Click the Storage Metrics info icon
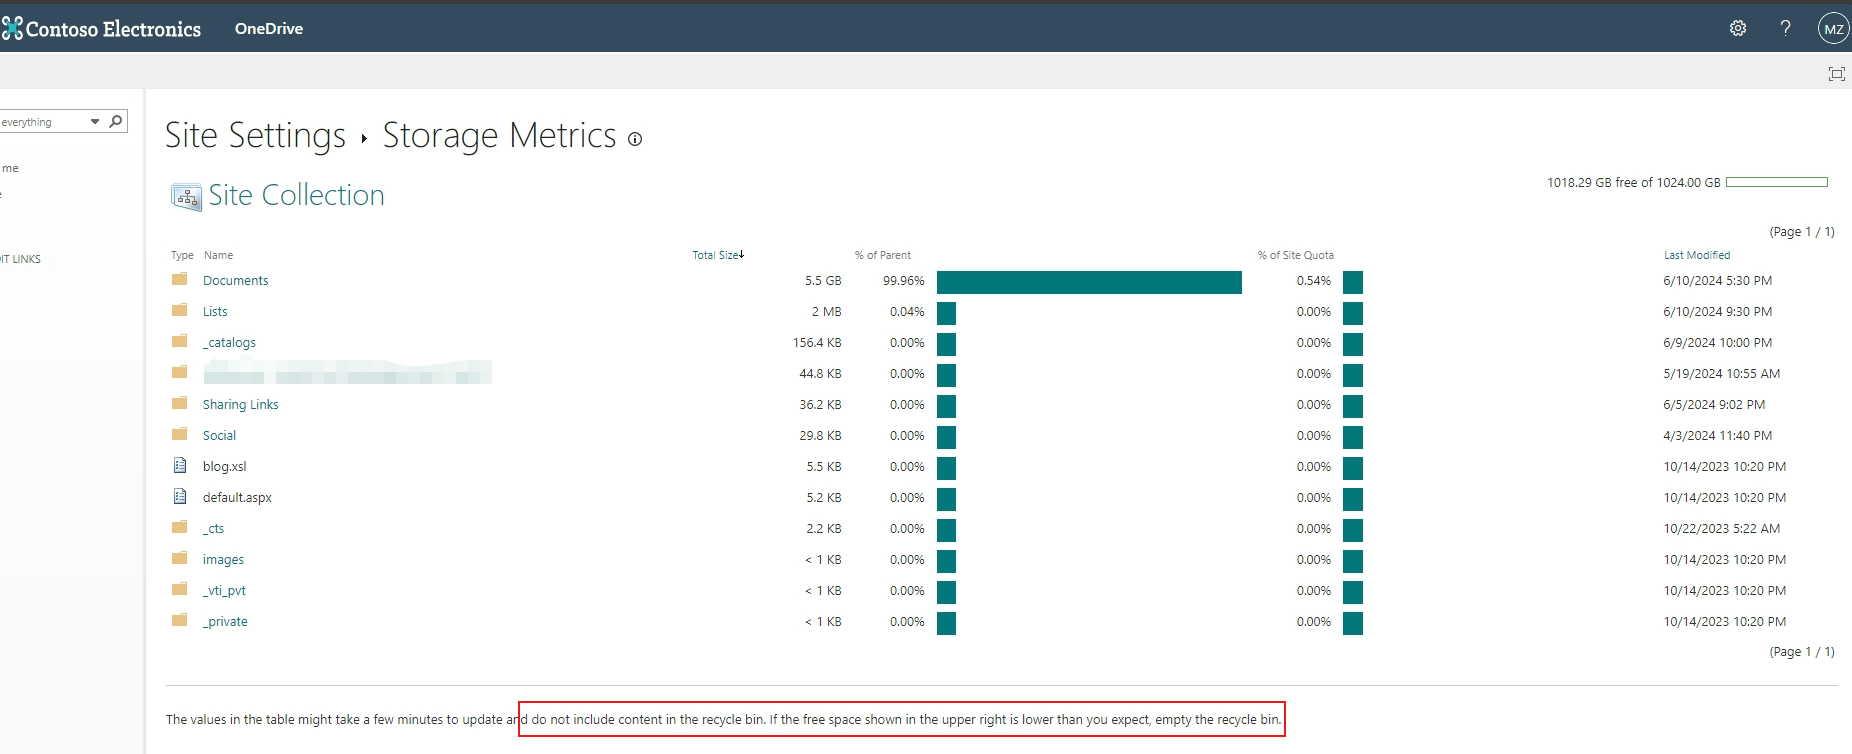Image resolution: width=1852 pixels, height=754 pixels. coord(635,139)
